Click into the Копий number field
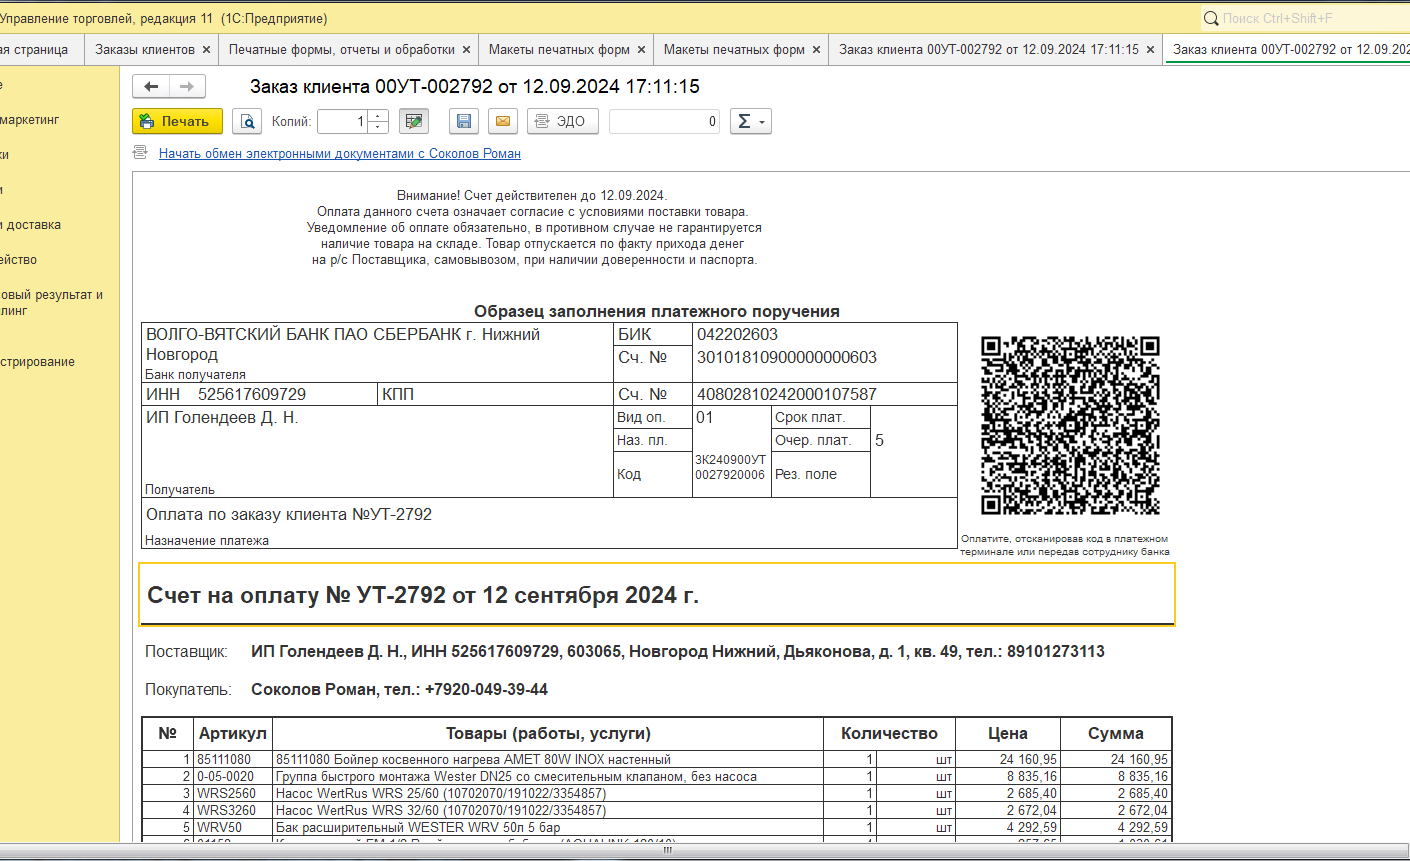Screen dimensions: 1410x861 tap(342, 121)
